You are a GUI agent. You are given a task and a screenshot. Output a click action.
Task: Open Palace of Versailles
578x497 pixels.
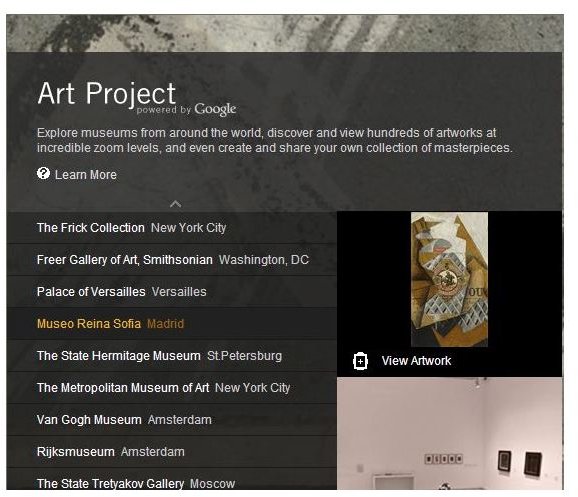[x=171, y=292]
